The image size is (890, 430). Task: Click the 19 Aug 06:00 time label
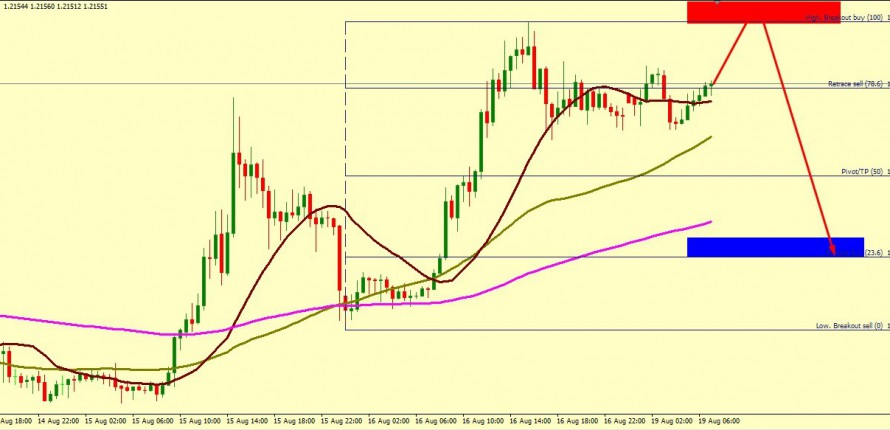pos(720,421)
